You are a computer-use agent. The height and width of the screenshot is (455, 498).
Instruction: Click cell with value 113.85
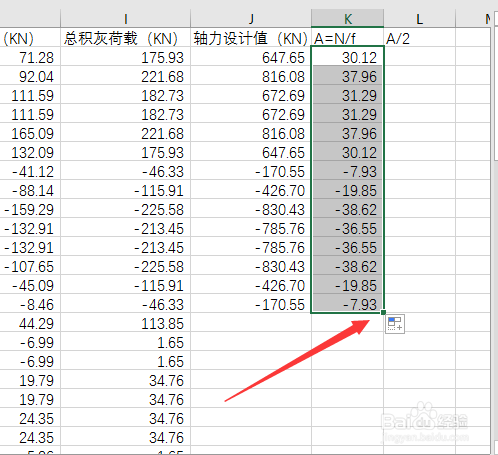tap(125, 322)
